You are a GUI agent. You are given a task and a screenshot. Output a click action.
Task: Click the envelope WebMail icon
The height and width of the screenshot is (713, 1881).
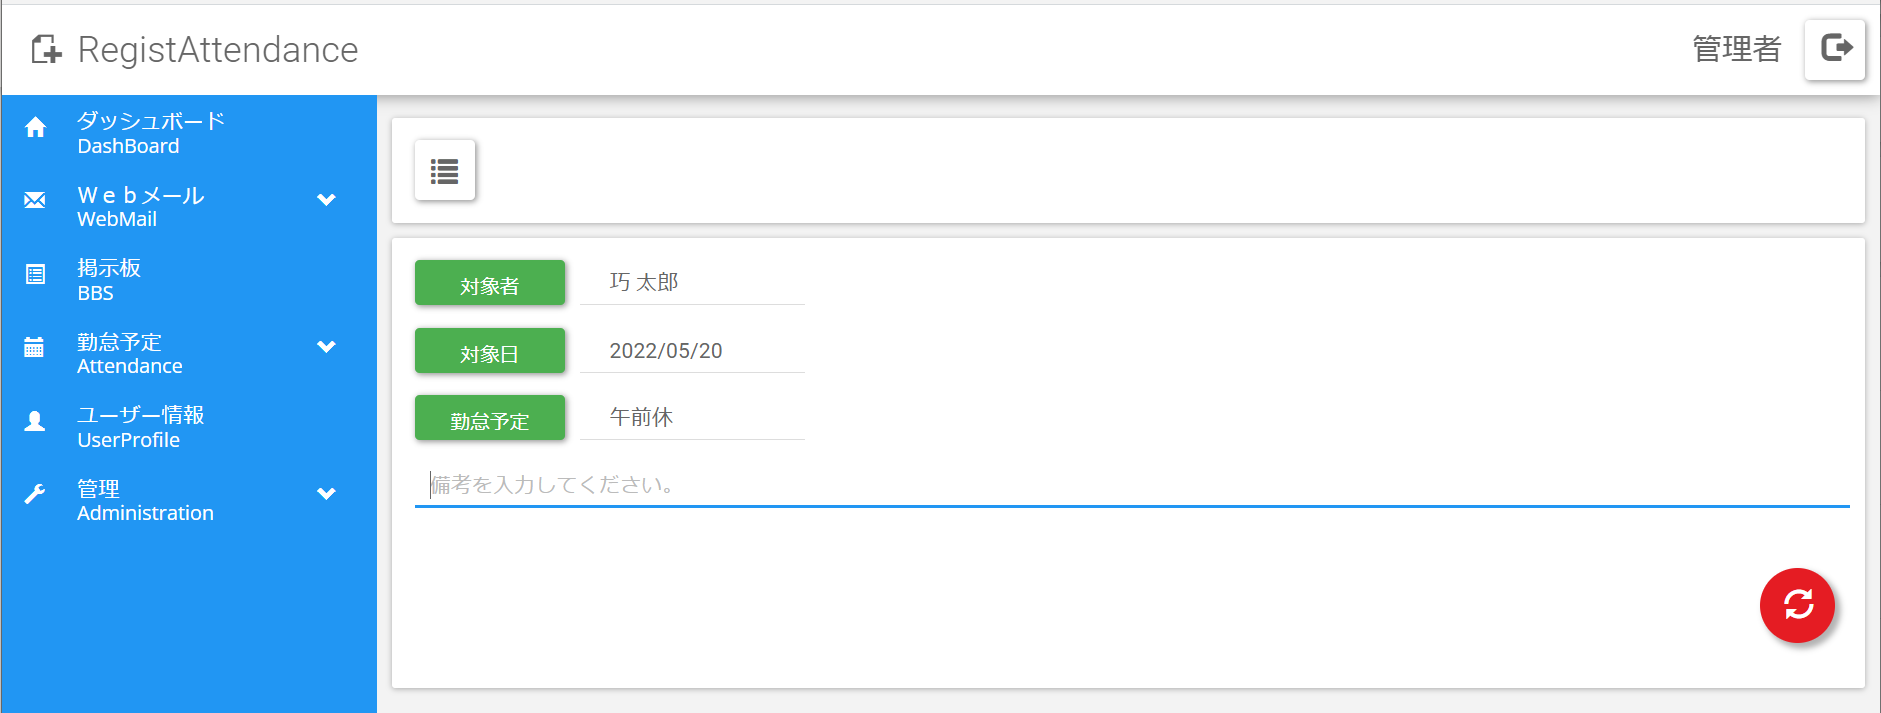35,200
